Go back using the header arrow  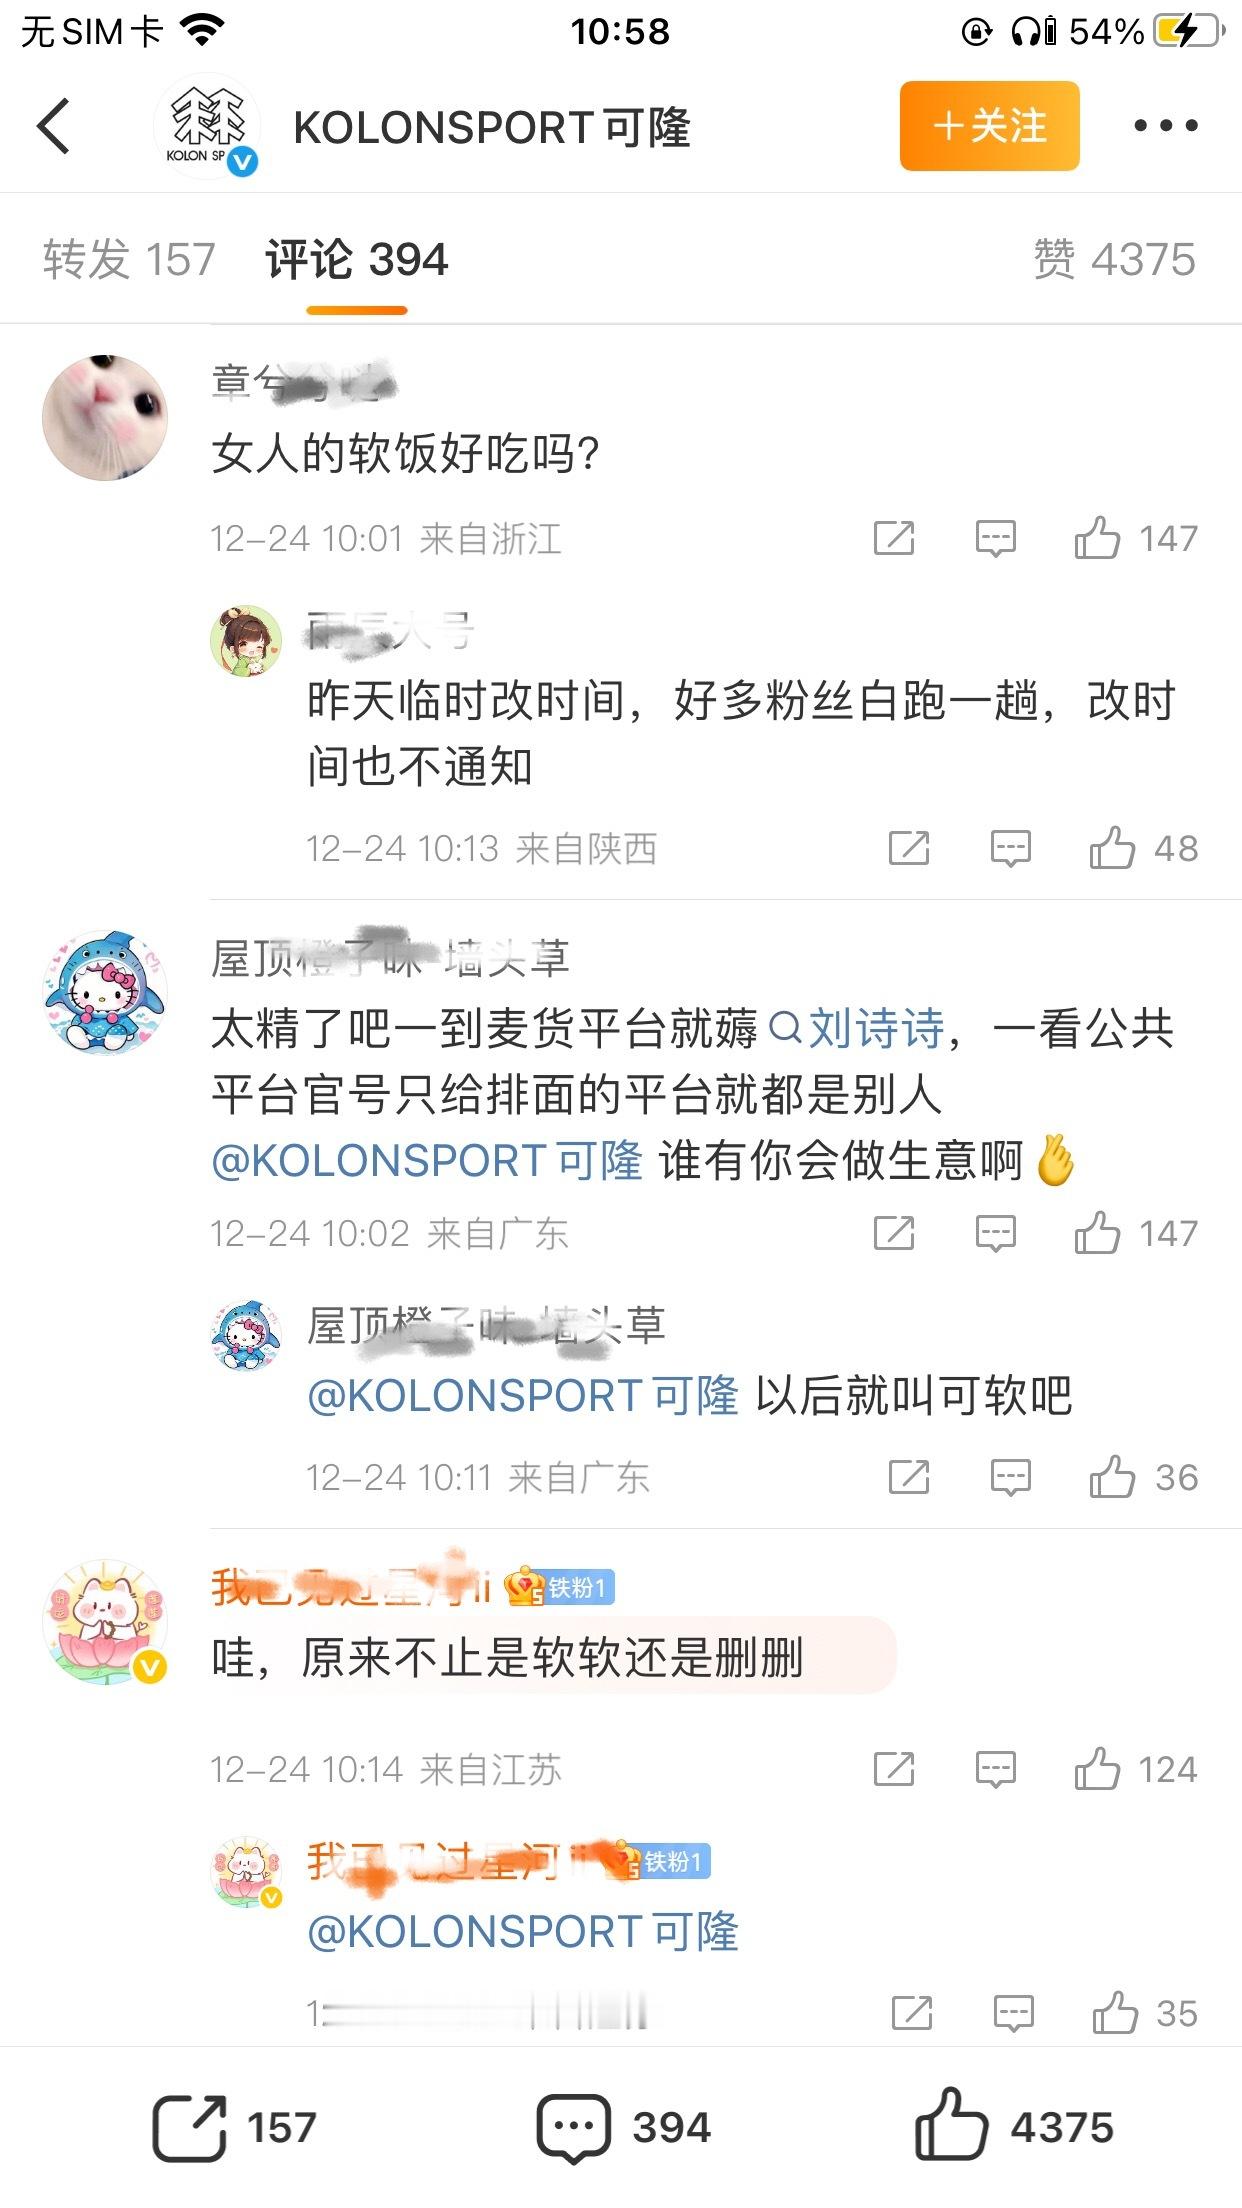[x=53, y=126]
